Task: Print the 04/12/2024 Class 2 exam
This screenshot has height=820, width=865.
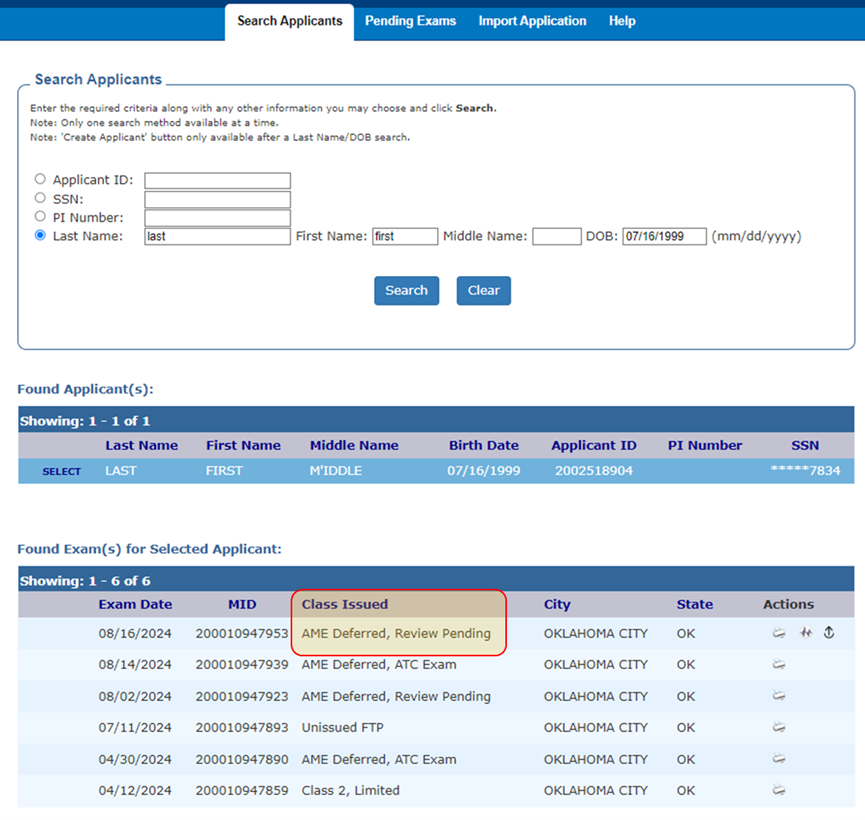Action: [x=778, y=790]
